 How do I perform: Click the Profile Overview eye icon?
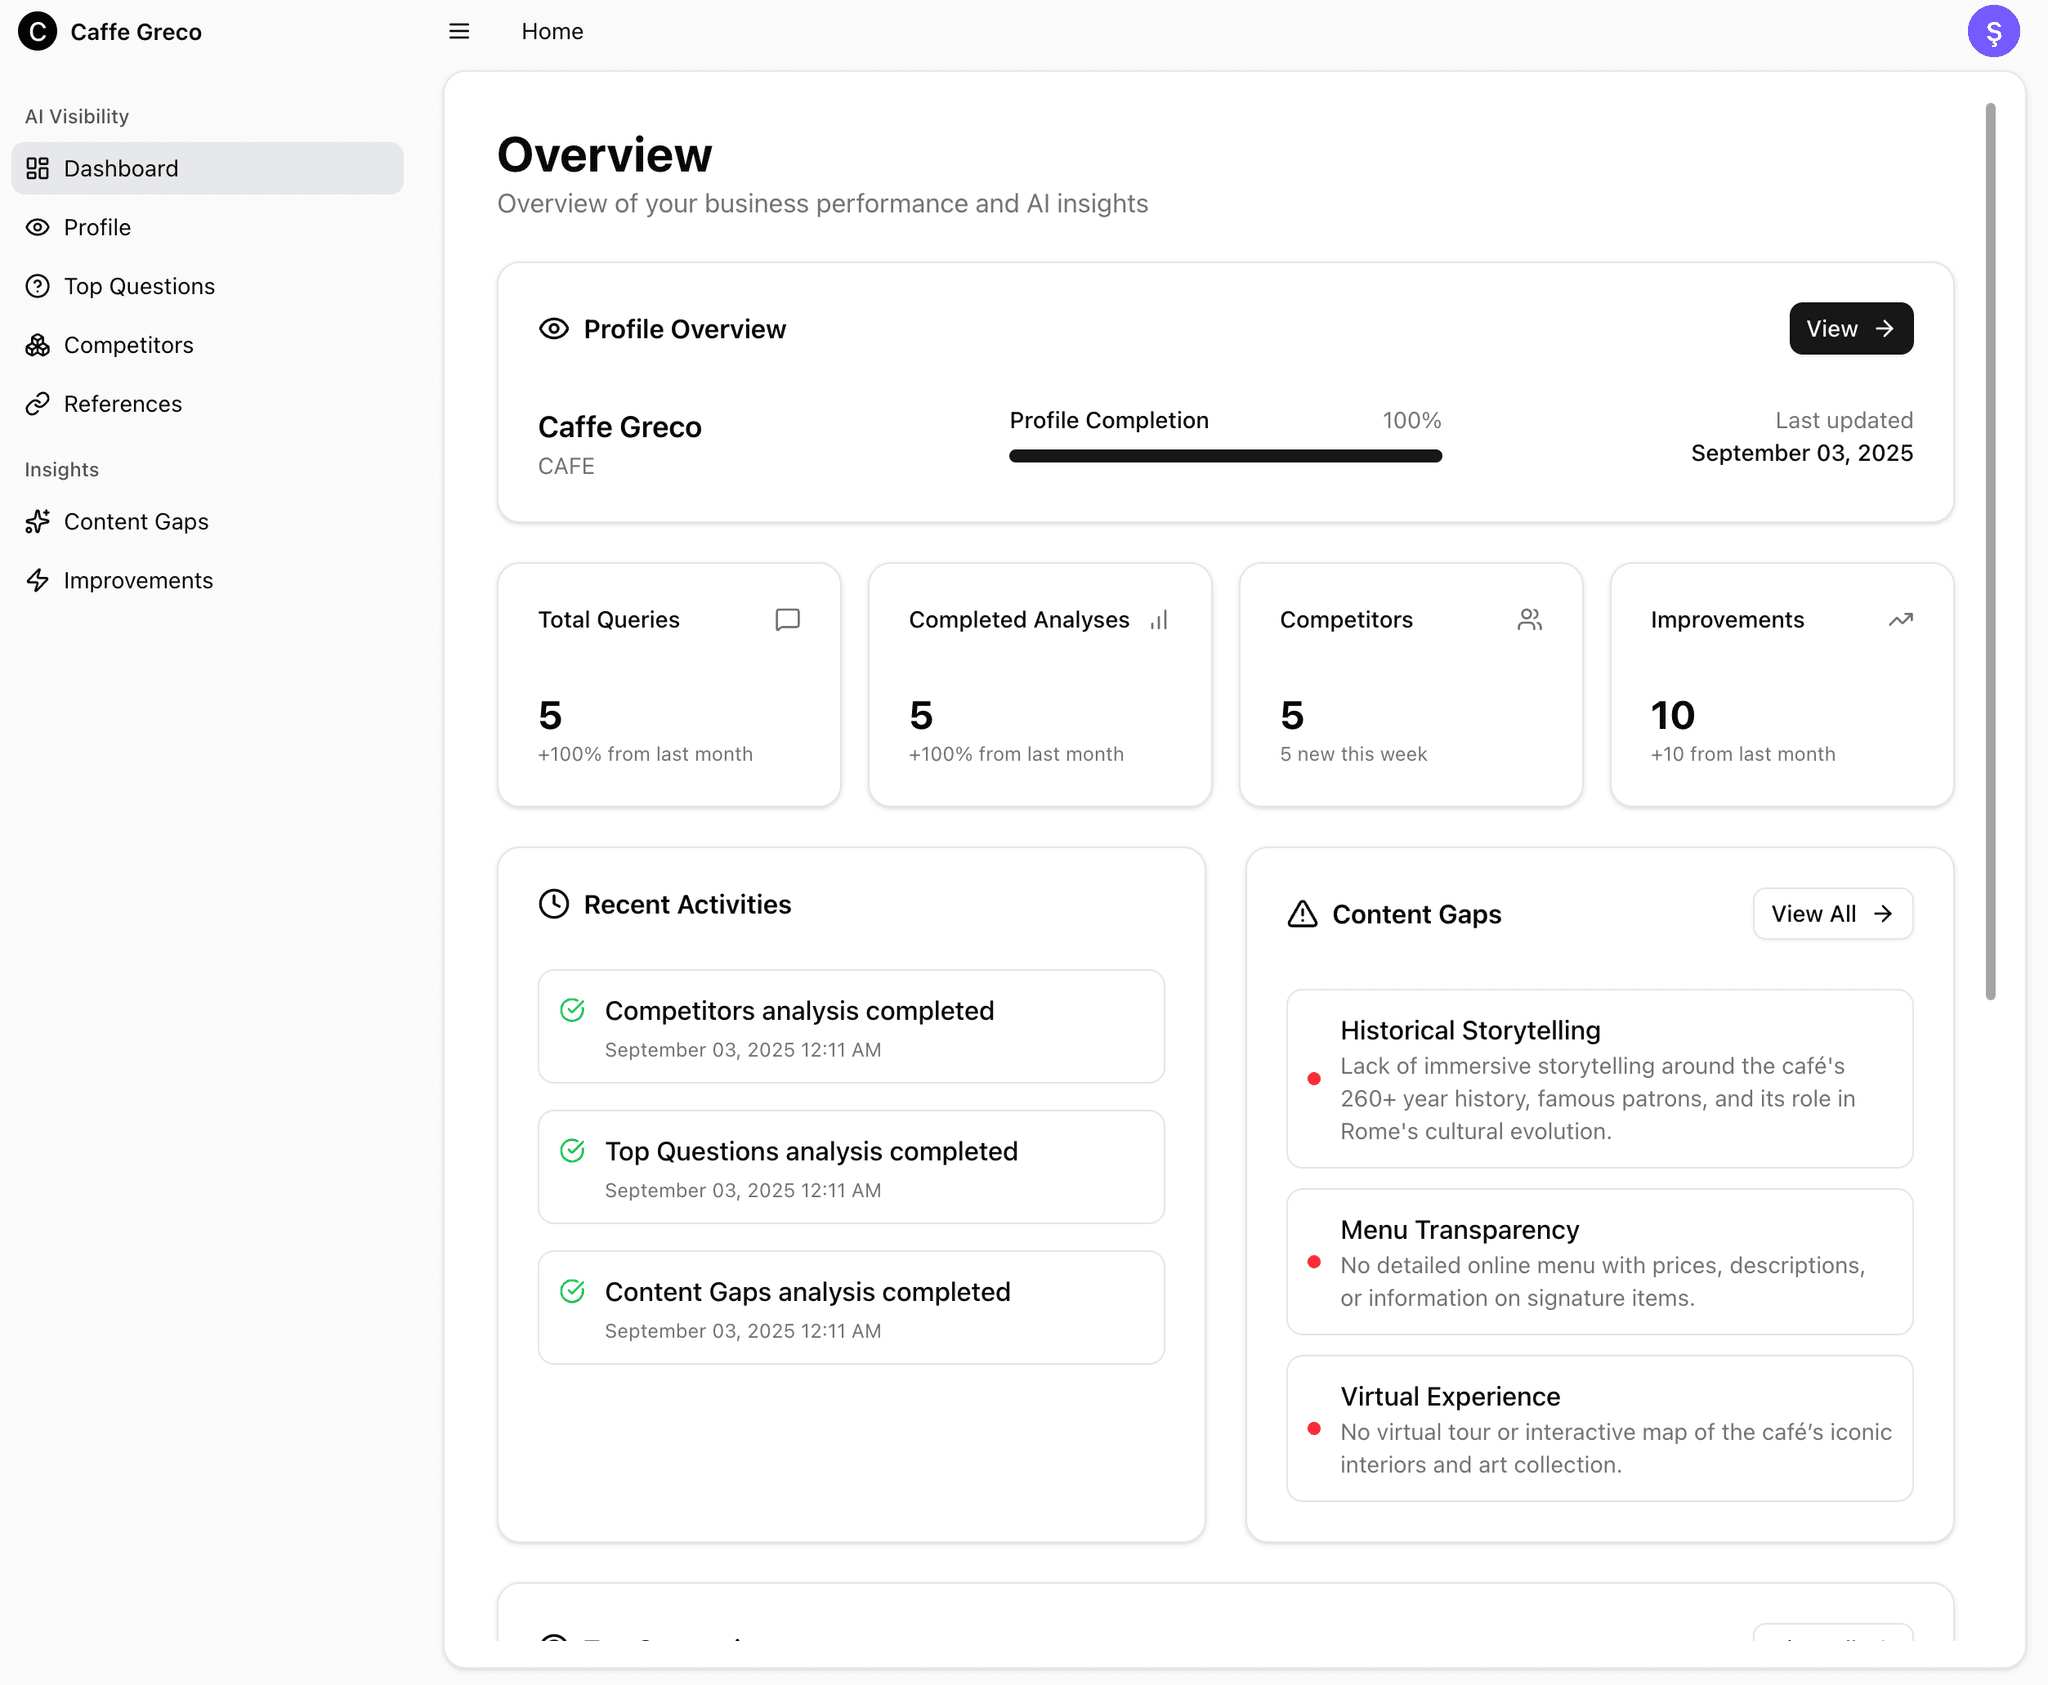pyautogui.click(x=554, y=329)
